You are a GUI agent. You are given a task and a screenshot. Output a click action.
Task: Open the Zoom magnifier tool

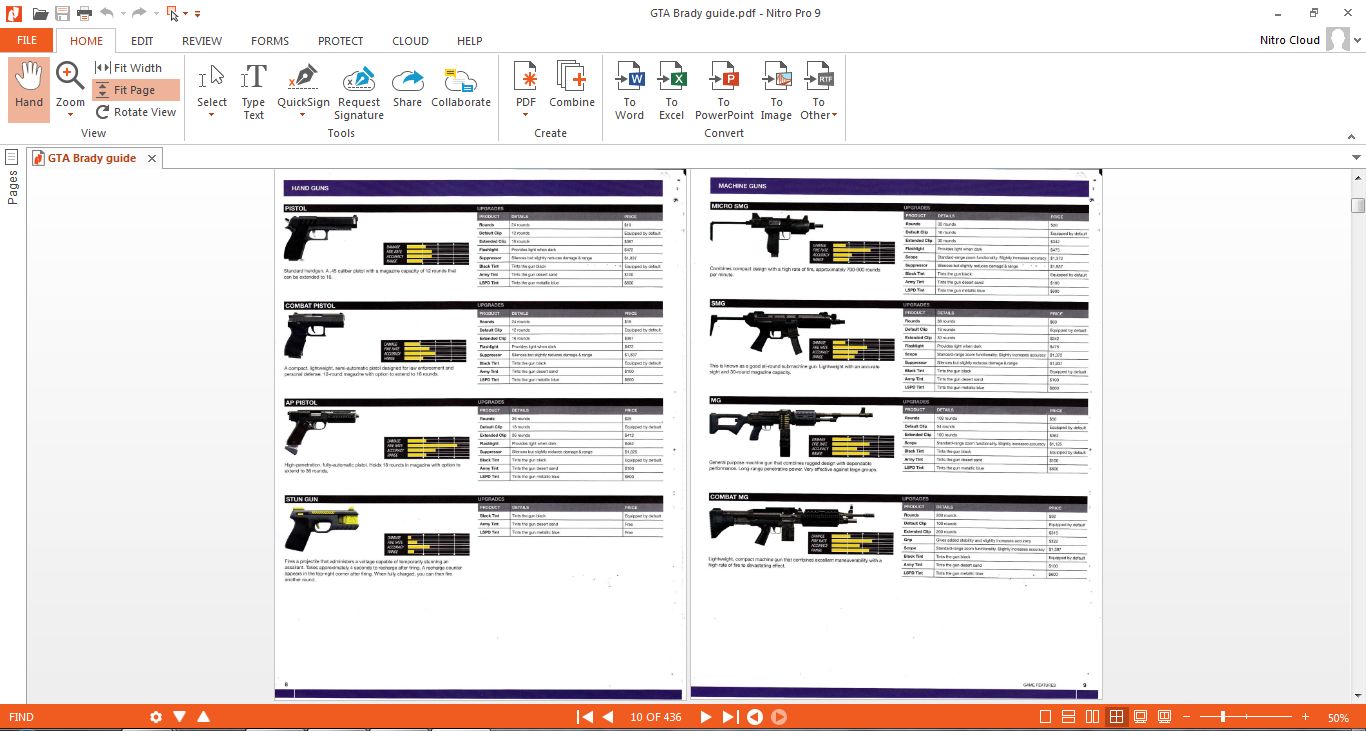(70, 76)
